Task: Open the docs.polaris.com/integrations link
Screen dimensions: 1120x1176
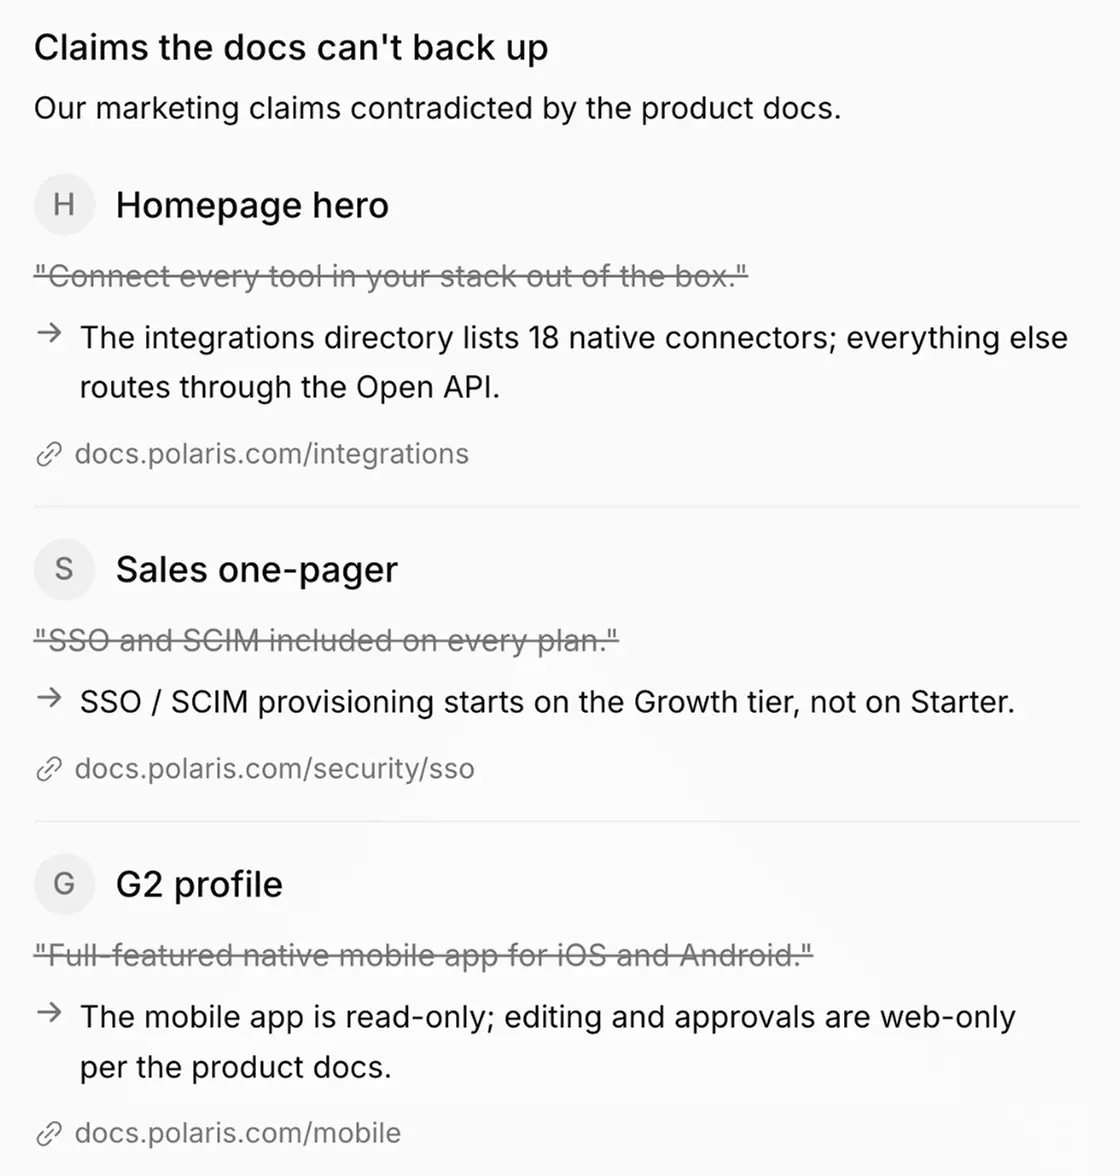Action: click(x=272, y=454)
